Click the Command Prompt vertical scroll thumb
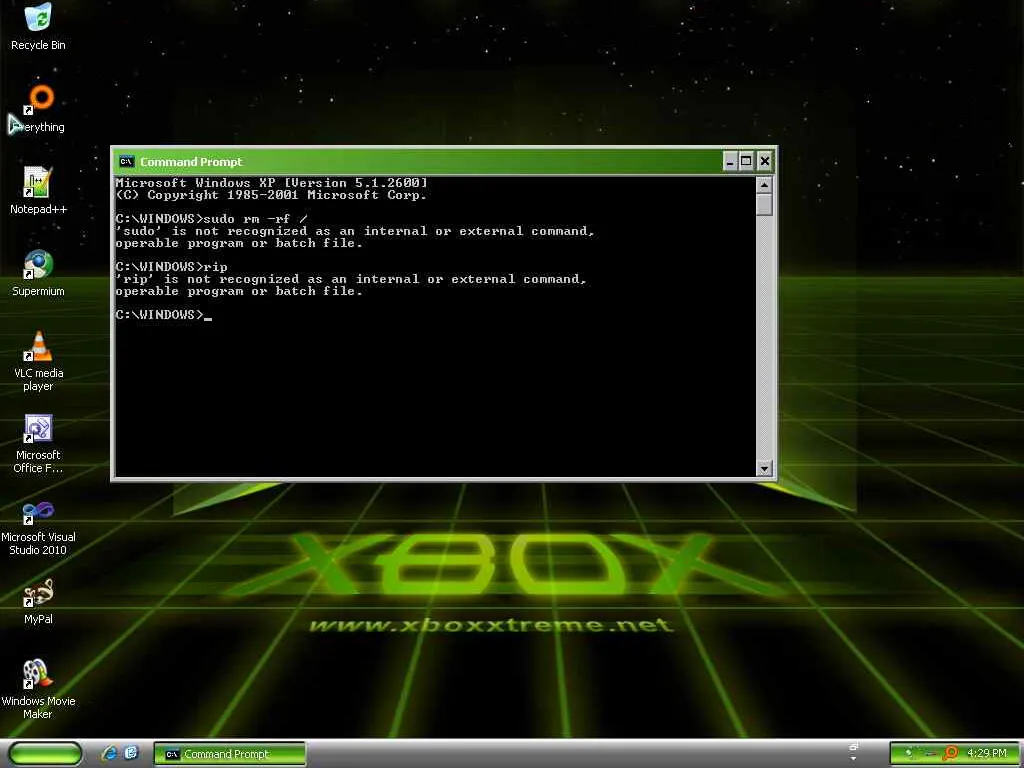 (x=764, y=204)
